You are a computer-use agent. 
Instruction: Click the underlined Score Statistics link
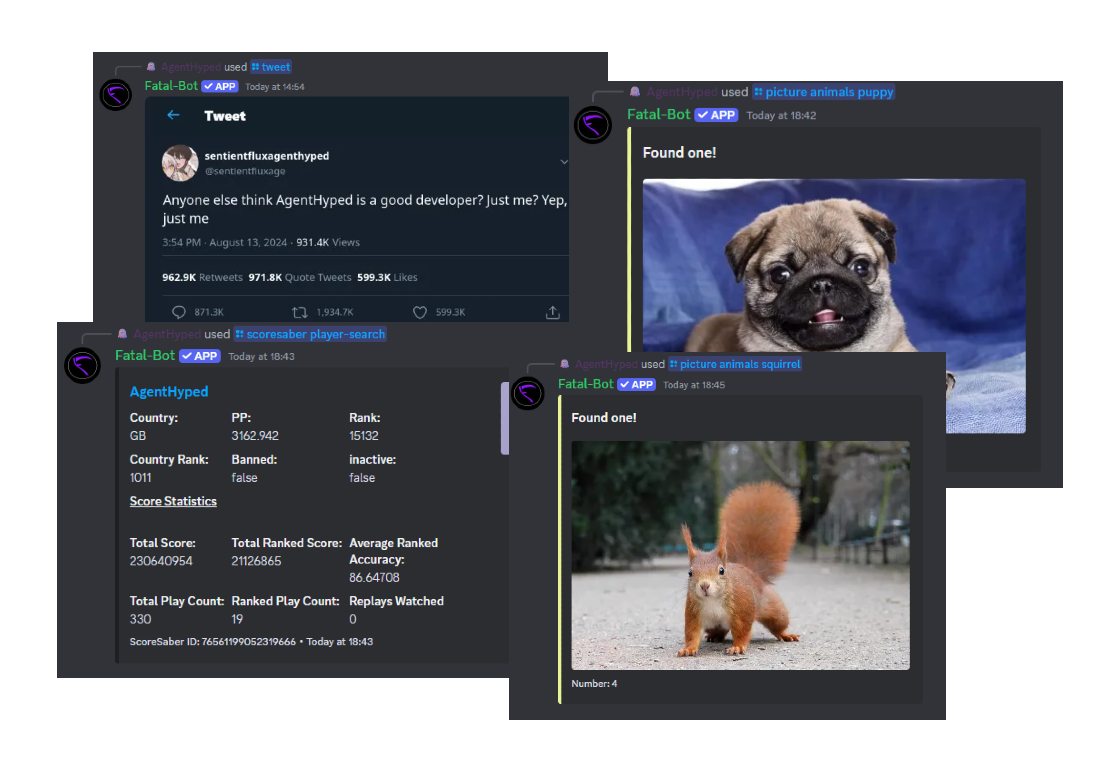coord(173,501)
